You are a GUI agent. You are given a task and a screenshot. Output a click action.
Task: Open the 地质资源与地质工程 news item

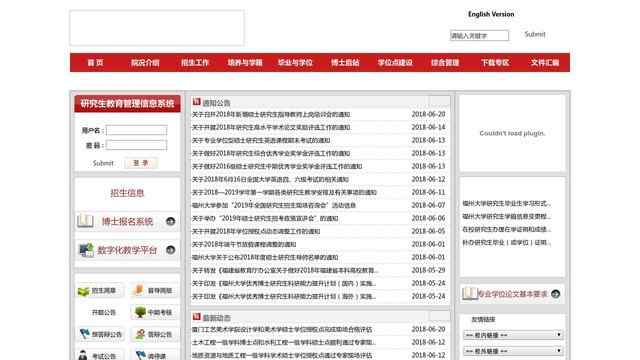pyautogui.click(x=282, y=355)
